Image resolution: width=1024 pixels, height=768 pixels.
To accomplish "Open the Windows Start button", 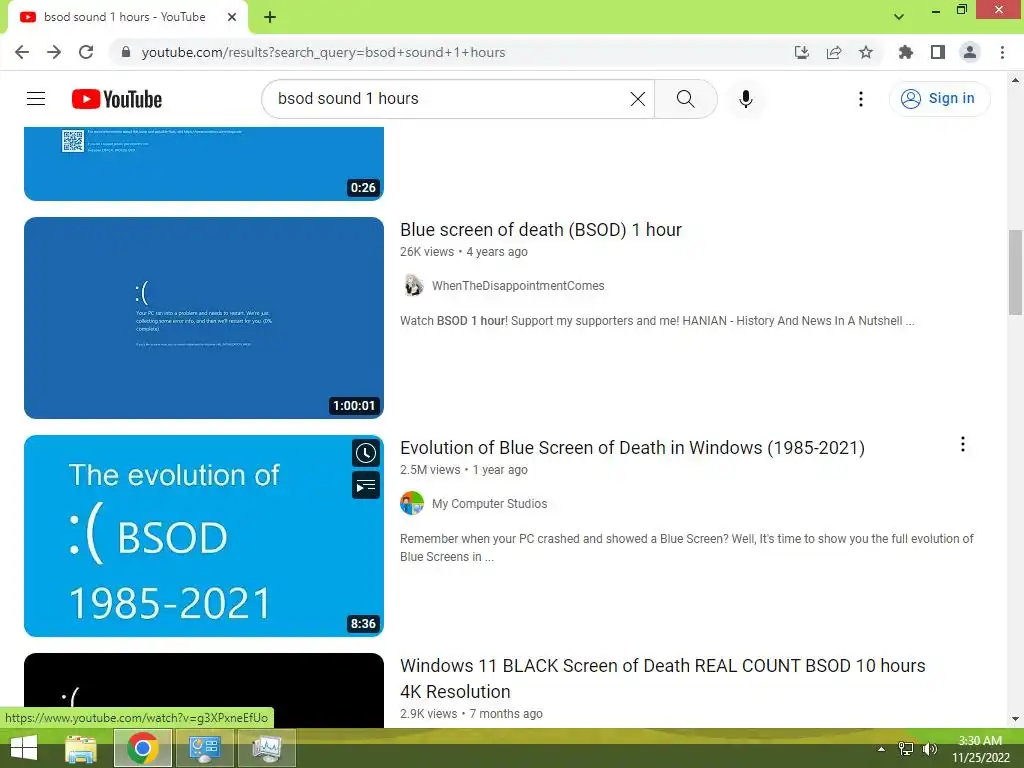I will pyautogui.click(x=24, y=748).
